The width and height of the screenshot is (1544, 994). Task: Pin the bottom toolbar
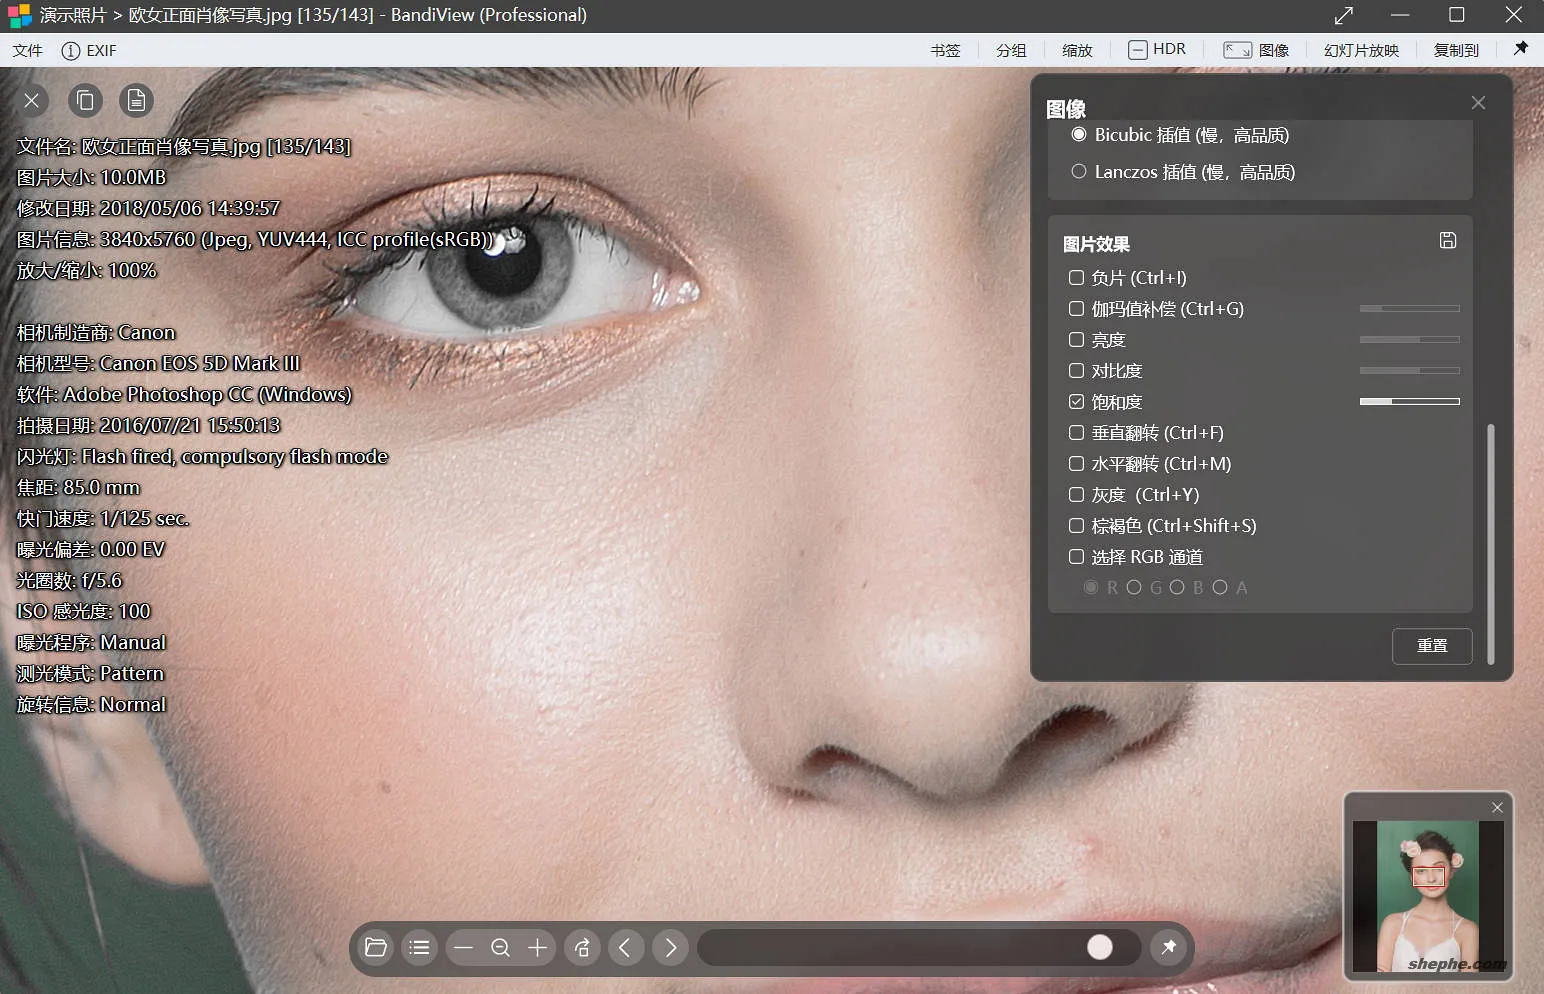click(1168, 947)
